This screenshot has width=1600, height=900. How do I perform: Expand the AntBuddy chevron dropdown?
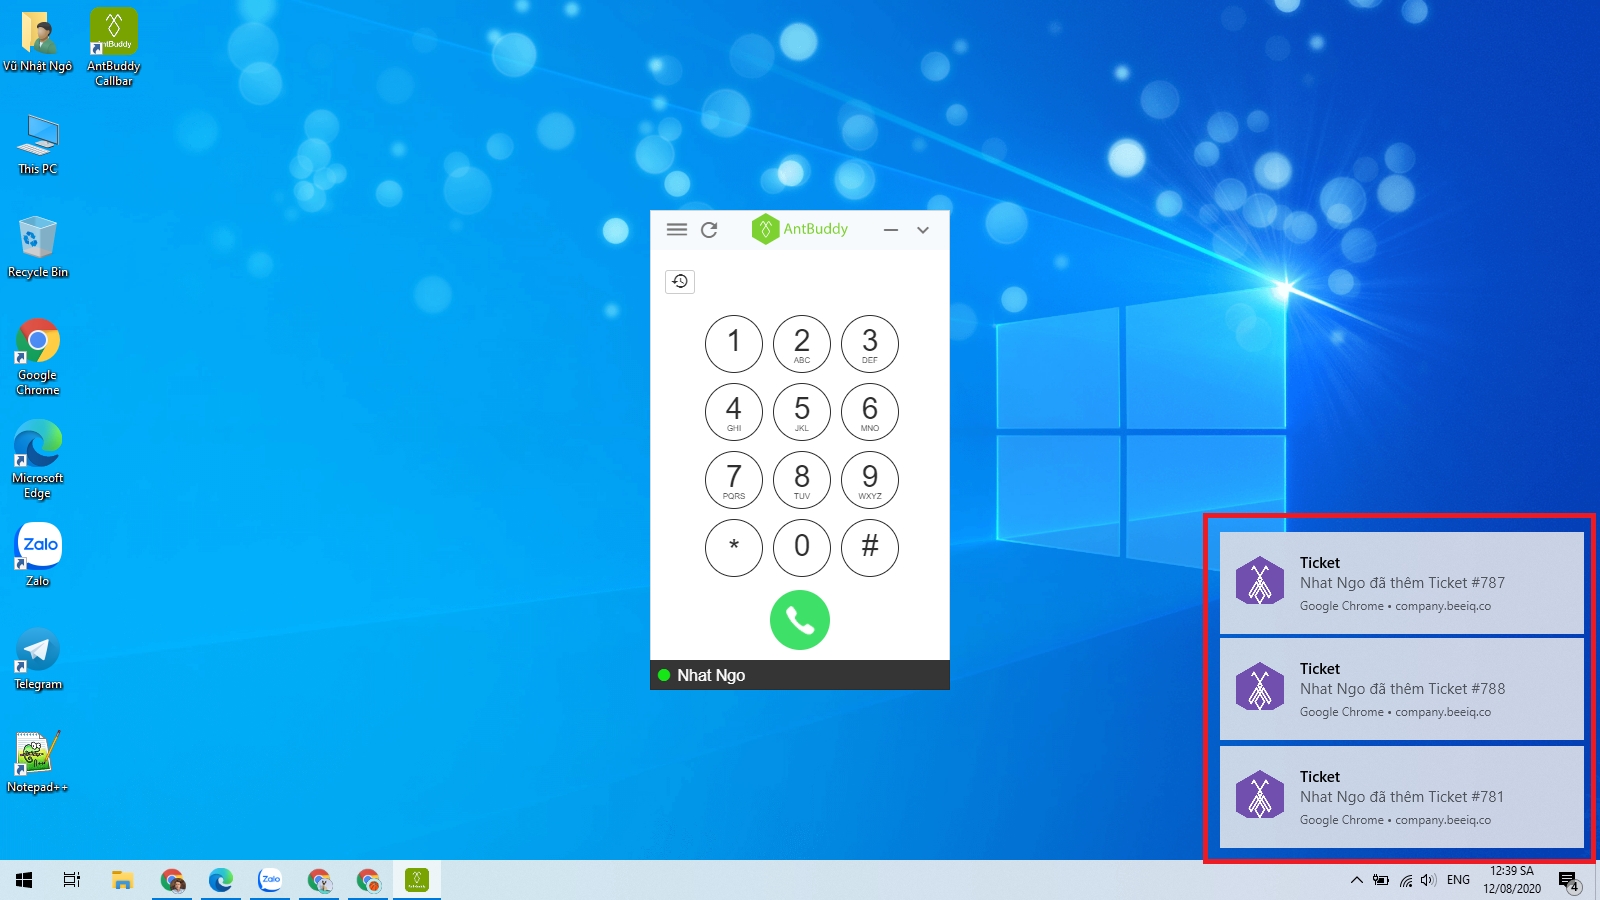coord(923,230)
